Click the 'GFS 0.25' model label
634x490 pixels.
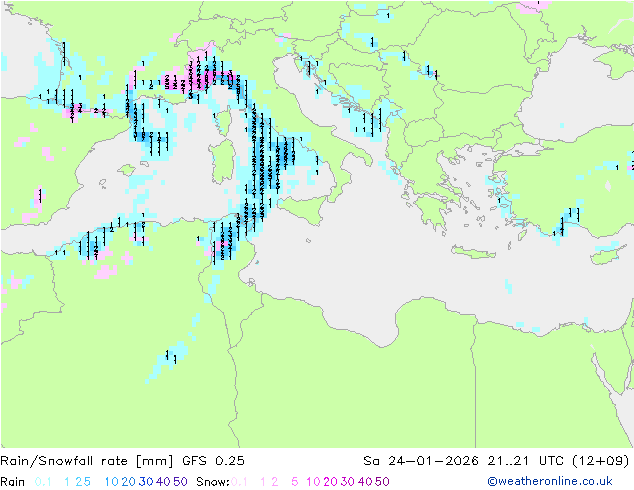click(213, 461)
